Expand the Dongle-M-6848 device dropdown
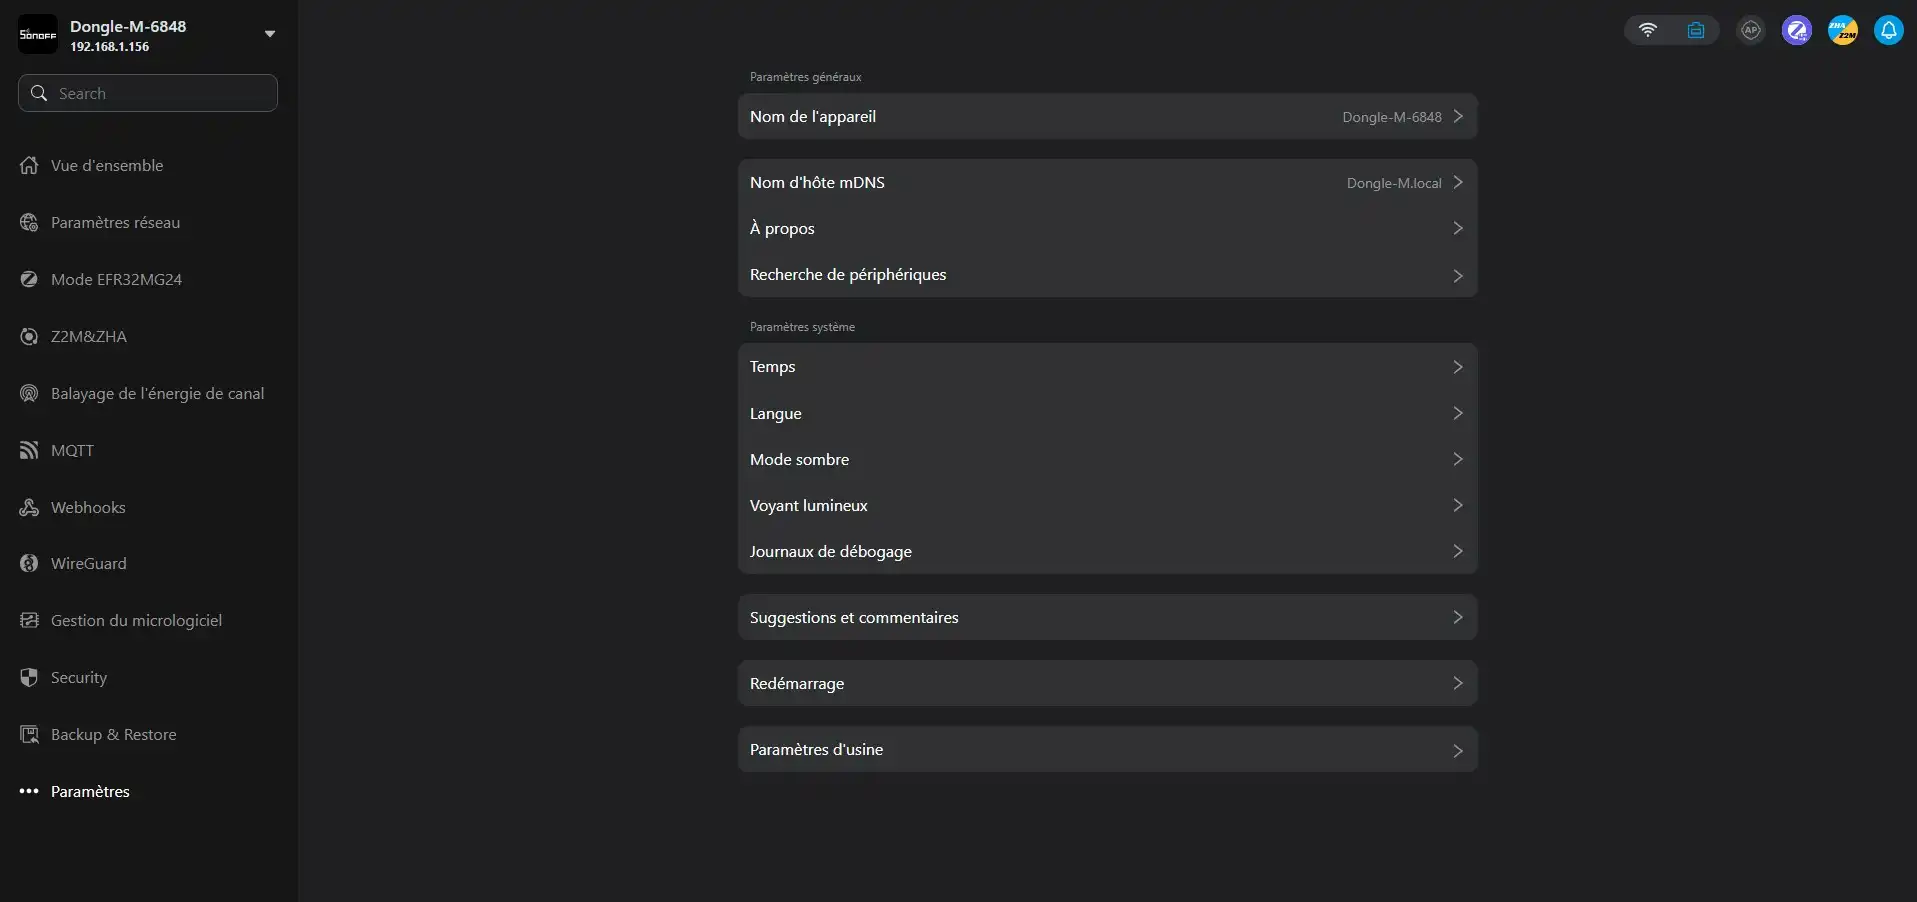1917x902 pixels. (269, 34)
